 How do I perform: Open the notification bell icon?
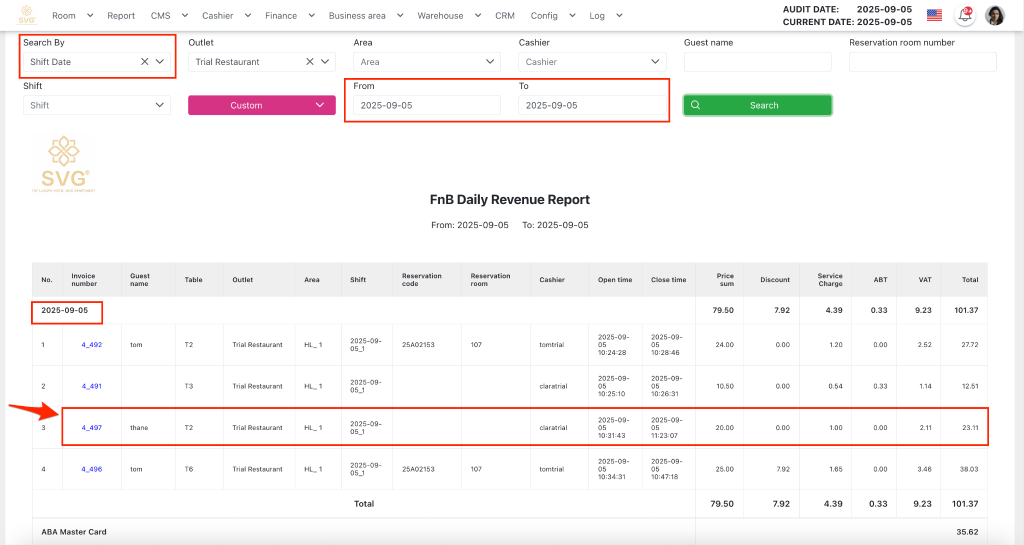[x=965, y=15]
